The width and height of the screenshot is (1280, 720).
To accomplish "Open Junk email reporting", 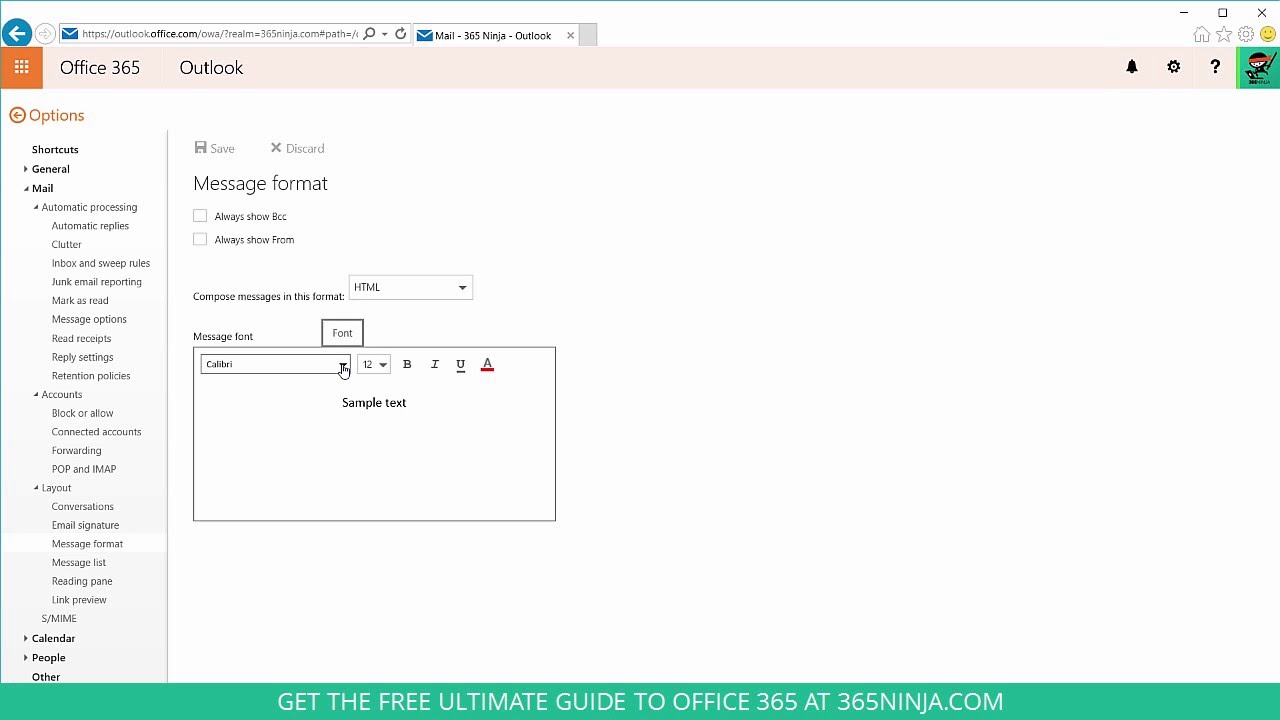I will 97,282.
